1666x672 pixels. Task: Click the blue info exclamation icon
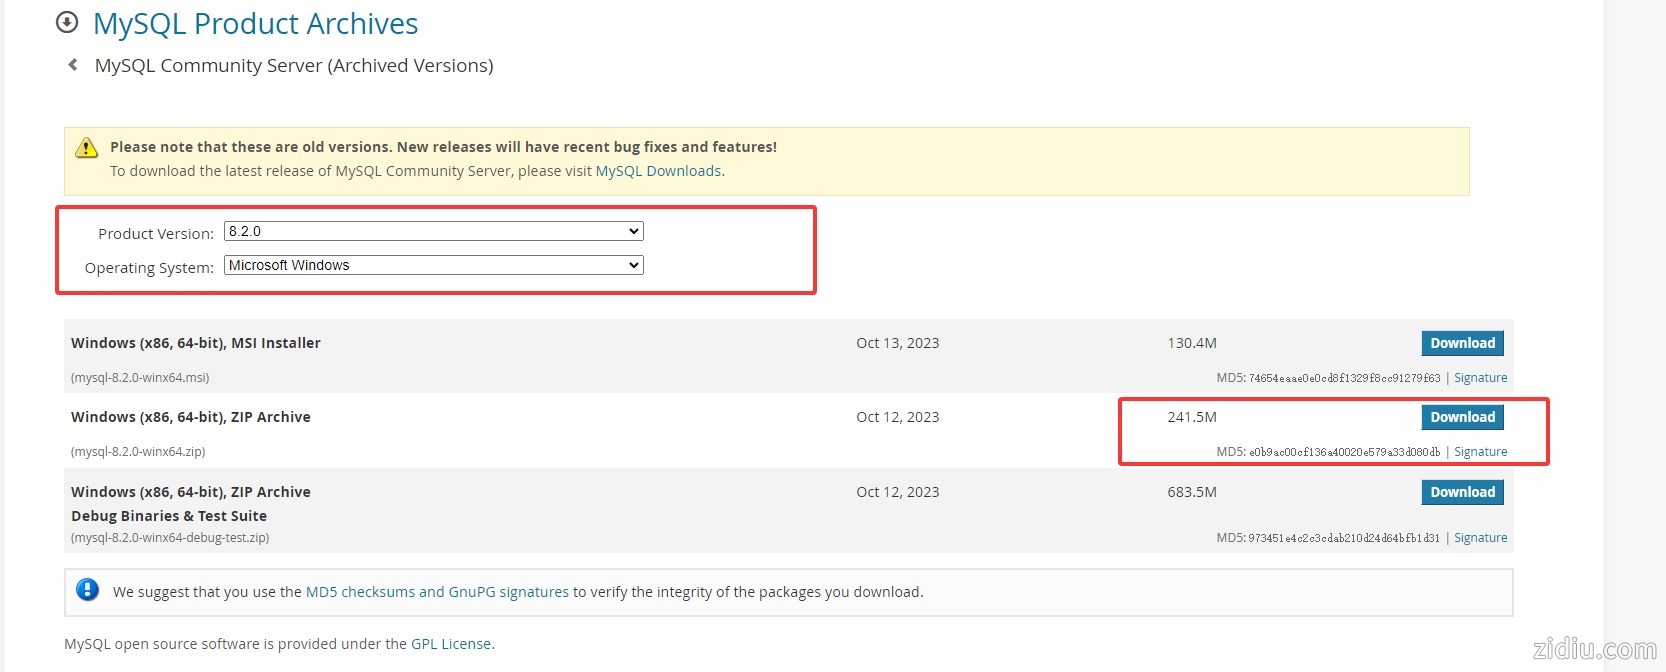[x=88, y=590]
